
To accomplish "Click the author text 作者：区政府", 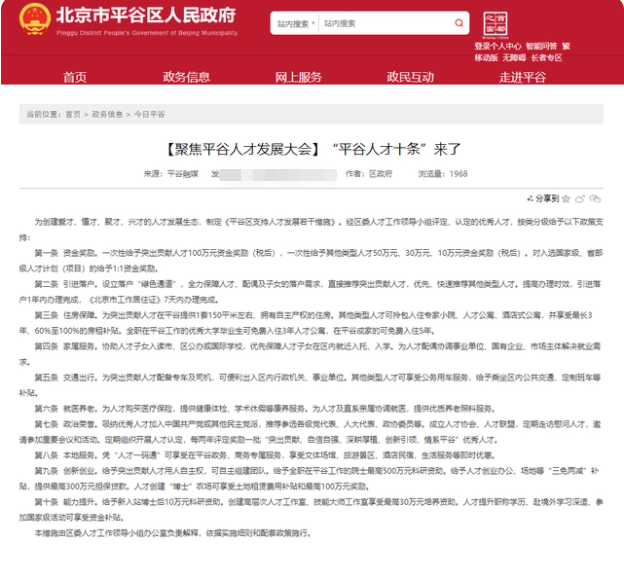I will click(x=369, y=174).
